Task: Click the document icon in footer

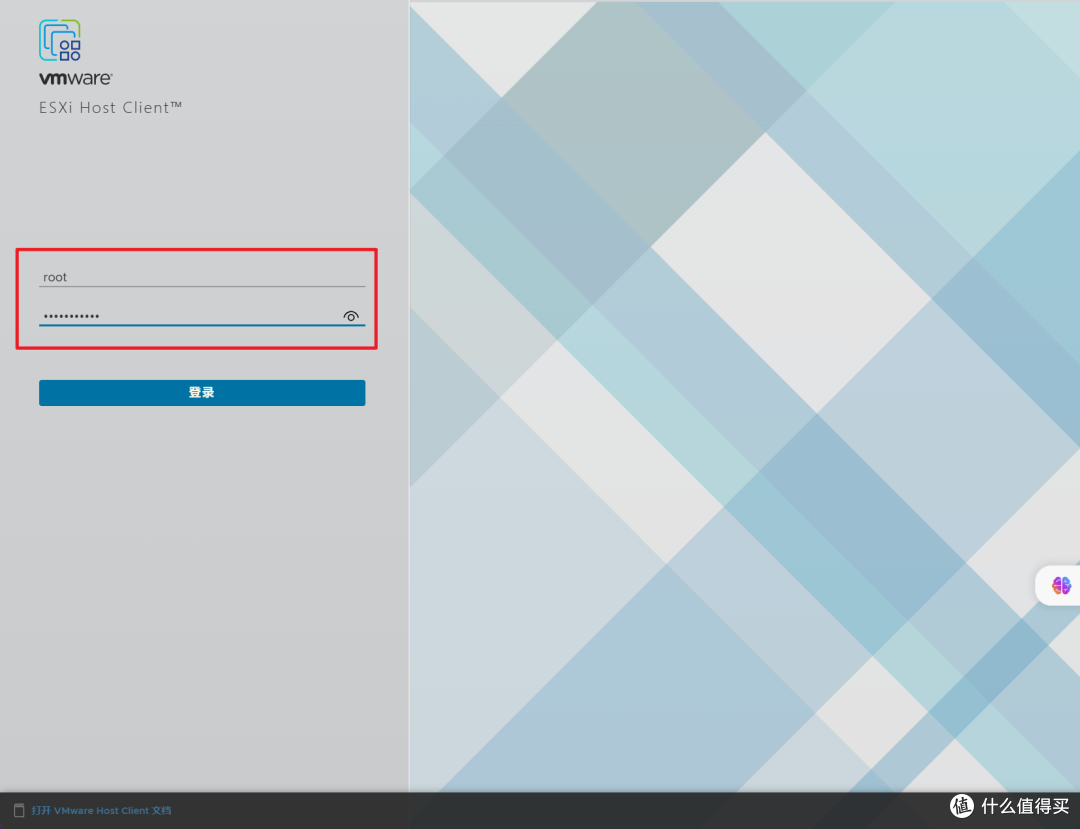Action: pos(19,810)
